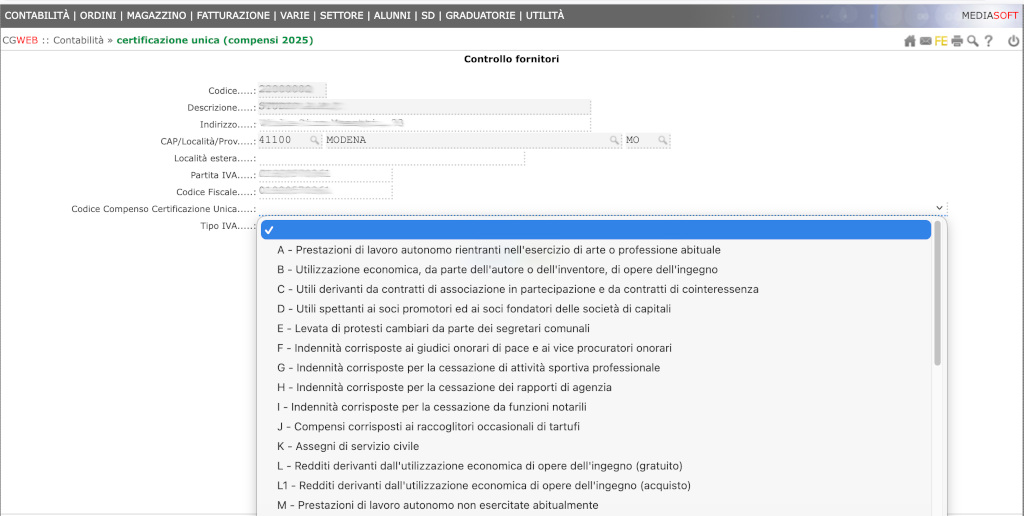Click the CAP field lookup magnifier
The width and height of the screenshot is (1024, 516).
[x=313, y=141]
